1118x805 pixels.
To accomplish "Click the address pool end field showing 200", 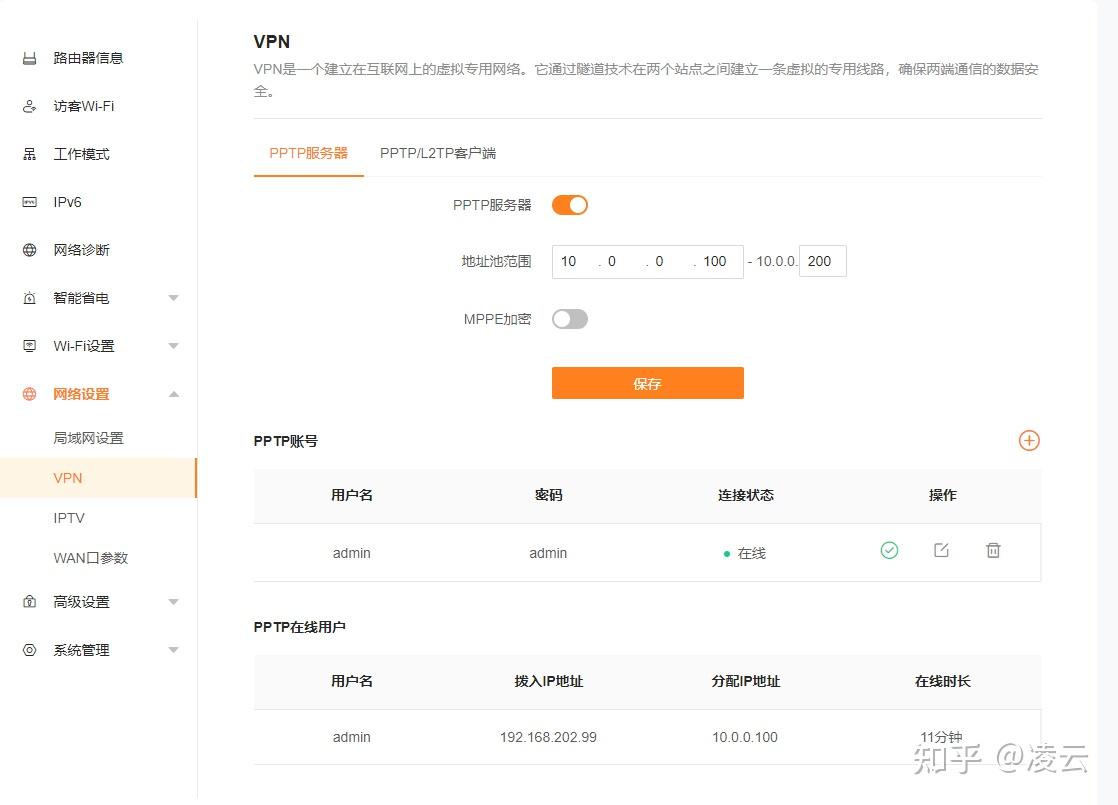I will pos(822,260).
